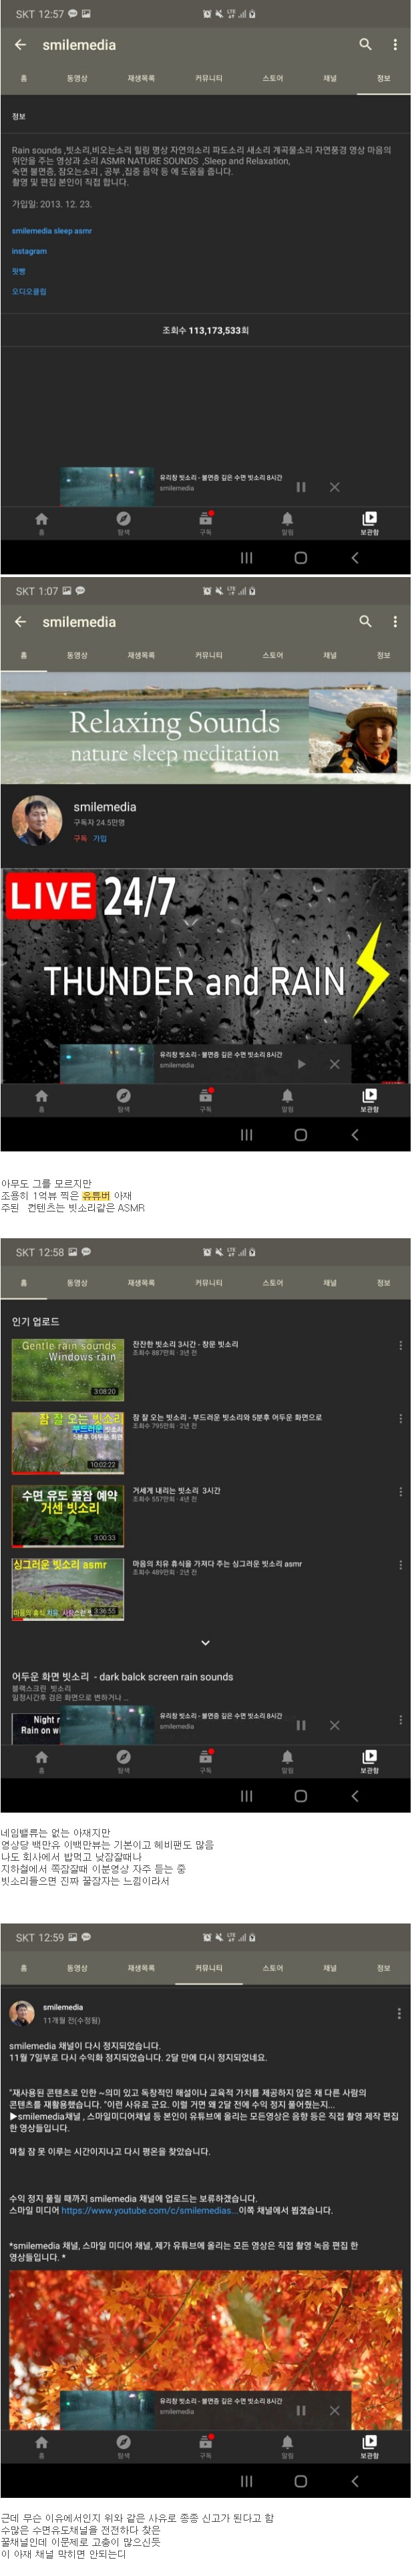This screenshot has width=412, height=2576.
Task: Tap the back arrow in the 12:57 screenshot
Action: click(20, 45)
